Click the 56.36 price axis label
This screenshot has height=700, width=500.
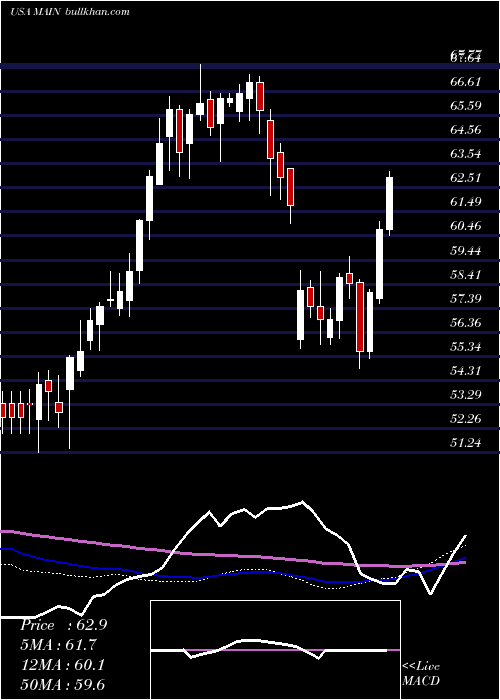click(466, 322)
